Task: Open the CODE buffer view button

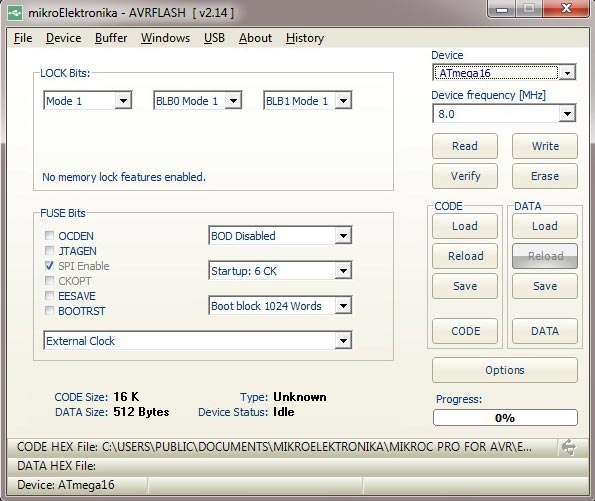Action: coord(465,331)
